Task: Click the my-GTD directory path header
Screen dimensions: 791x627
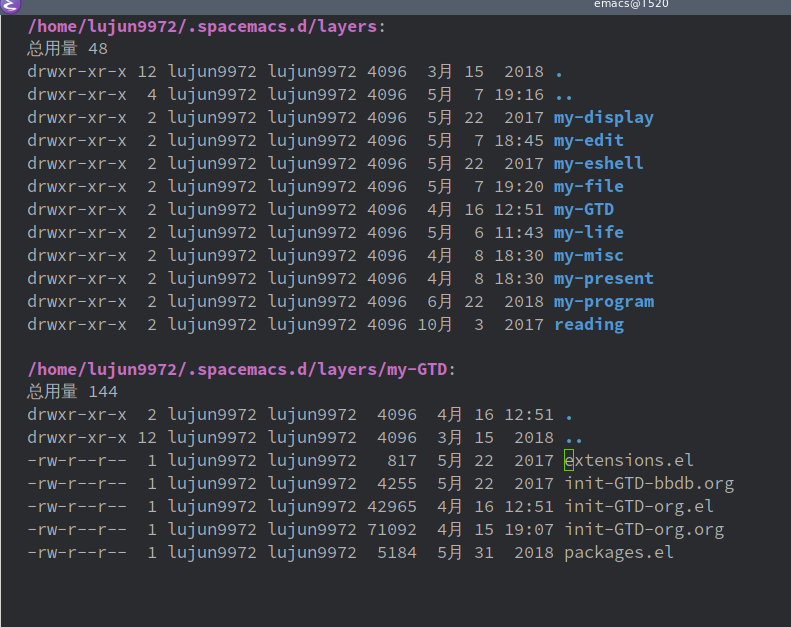Action: click(240, 370)
